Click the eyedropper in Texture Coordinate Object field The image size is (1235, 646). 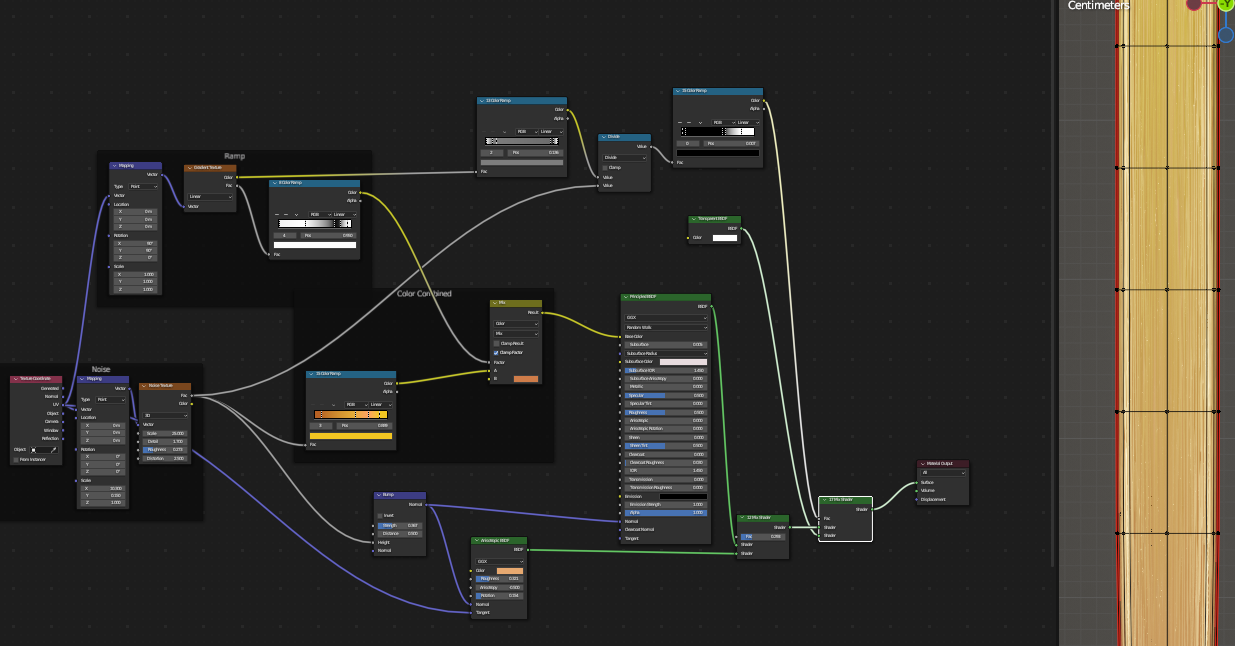(54, 449)
